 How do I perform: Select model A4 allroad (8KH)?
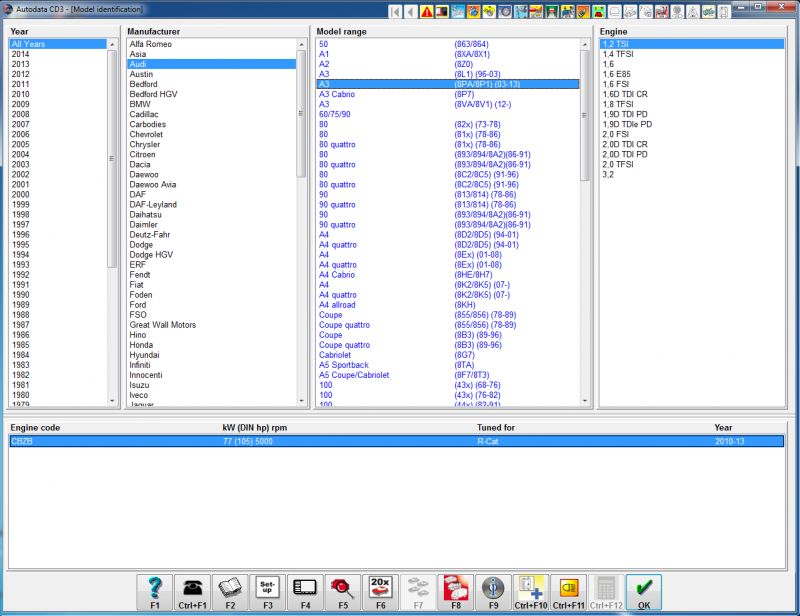pos(448,305)
